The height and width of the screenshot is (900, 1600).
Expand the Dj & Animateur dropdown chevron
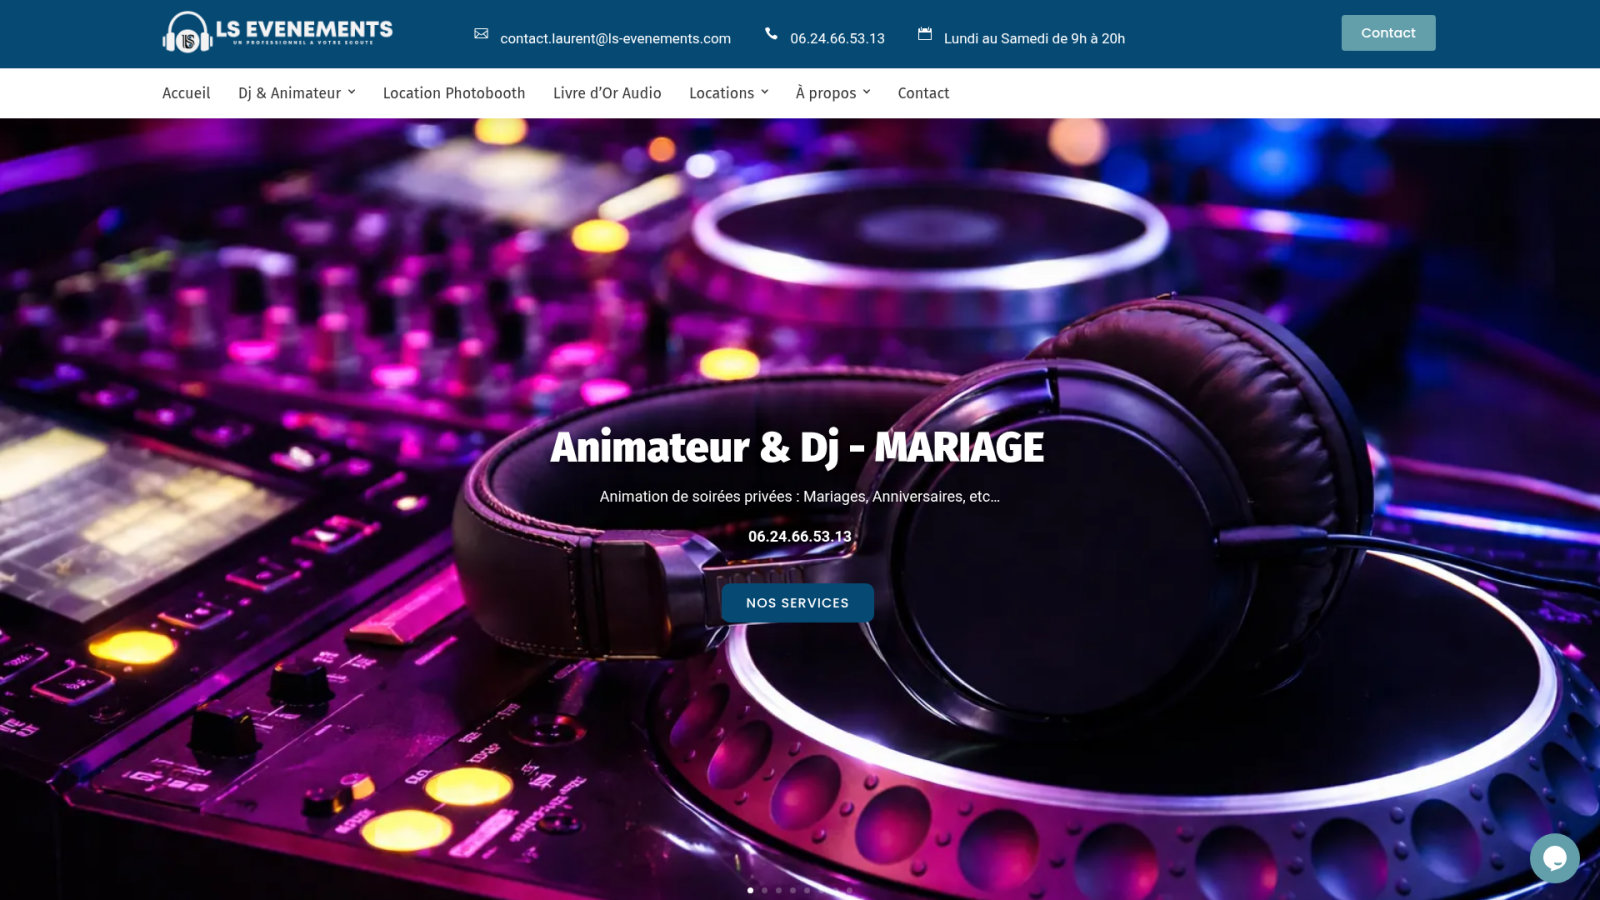(351, 92)
